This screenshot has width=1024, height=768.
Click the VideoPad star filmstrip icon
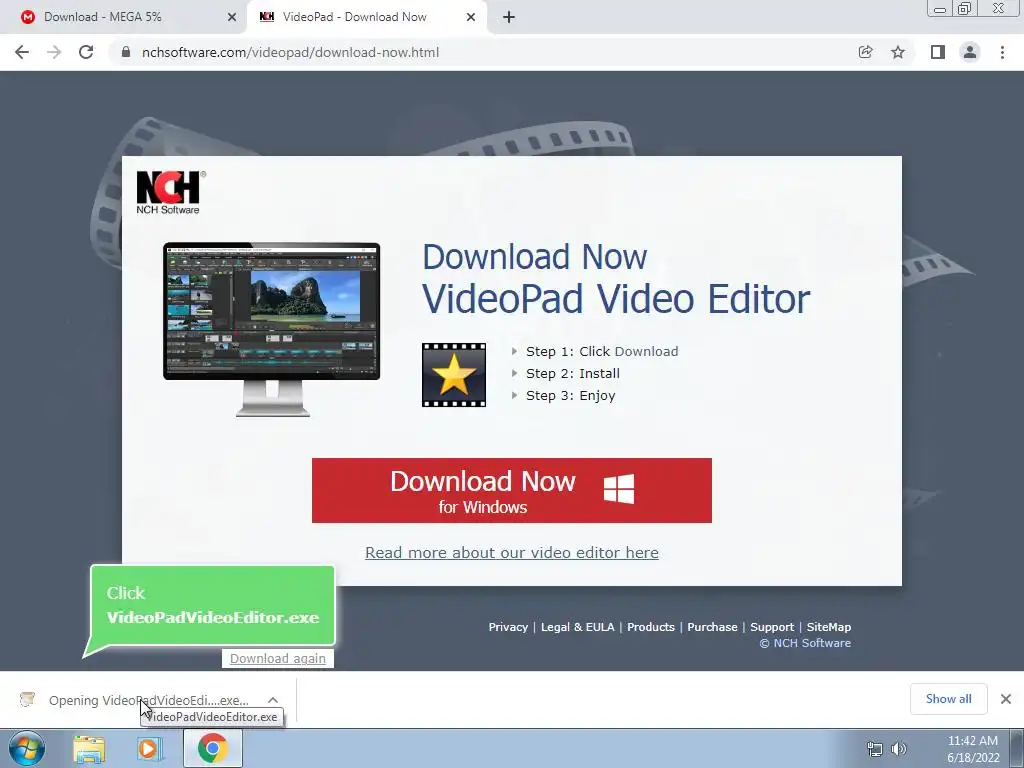click(x=454, y=375)
